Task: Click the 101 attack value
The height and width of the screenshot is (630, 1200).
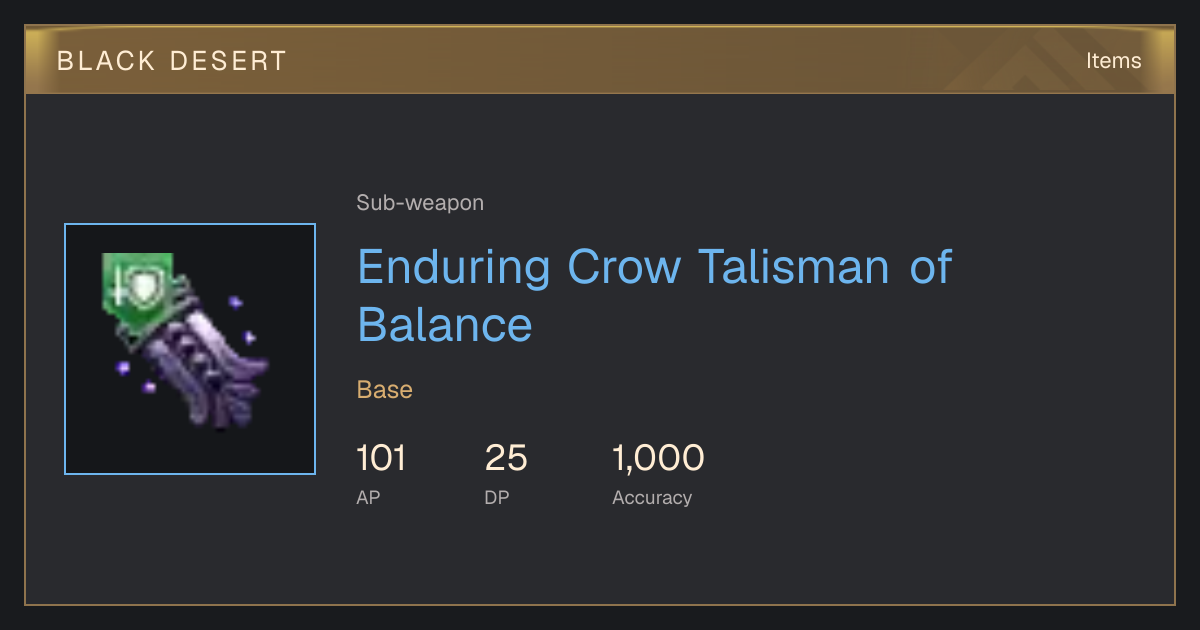Action: (x=381, y=458)
